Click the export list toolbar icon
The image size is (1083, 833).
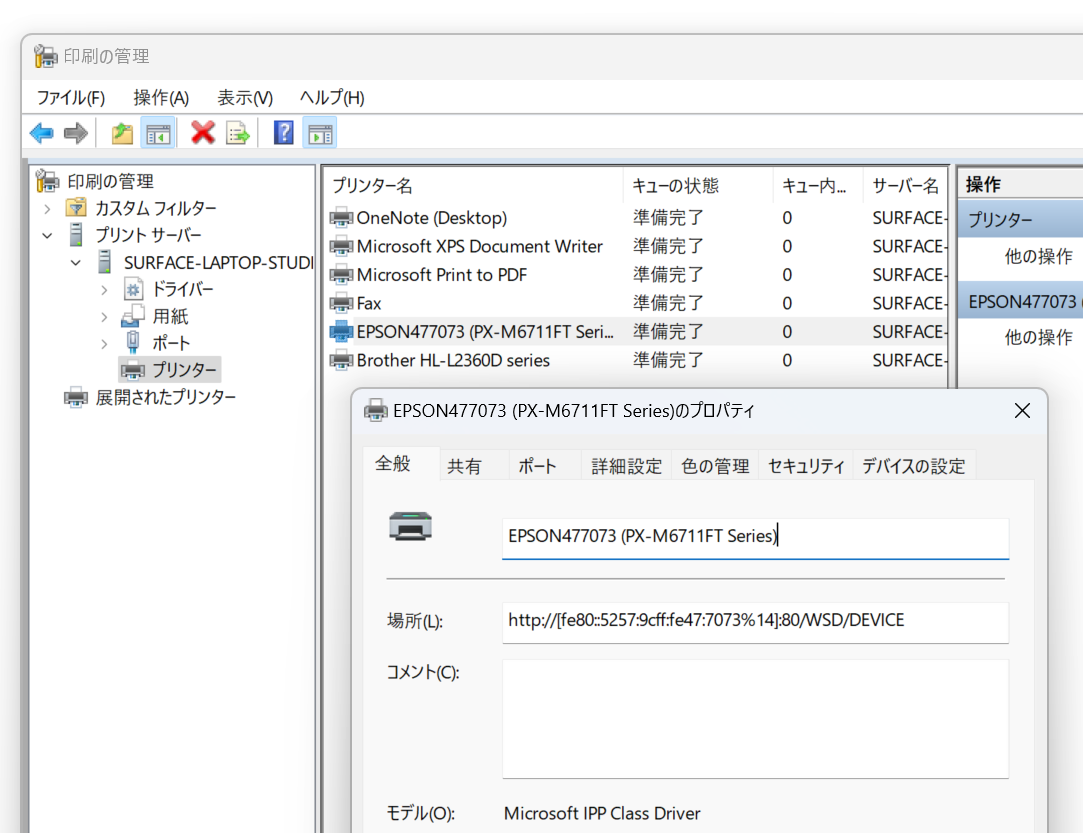click(x=238, y=132)
